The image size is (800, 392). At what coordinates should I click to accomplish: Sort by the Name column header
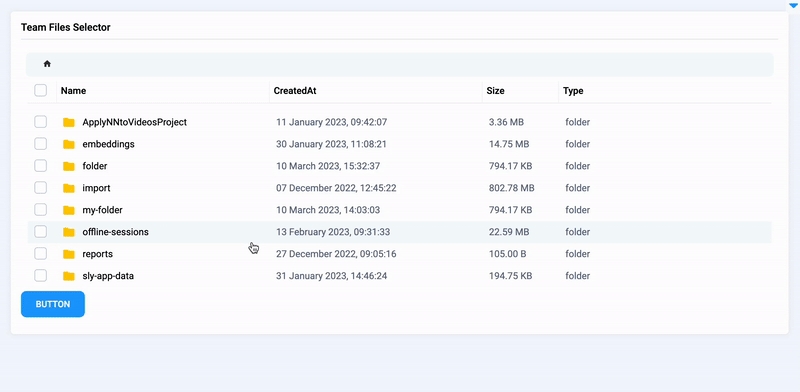pos(73,91)
